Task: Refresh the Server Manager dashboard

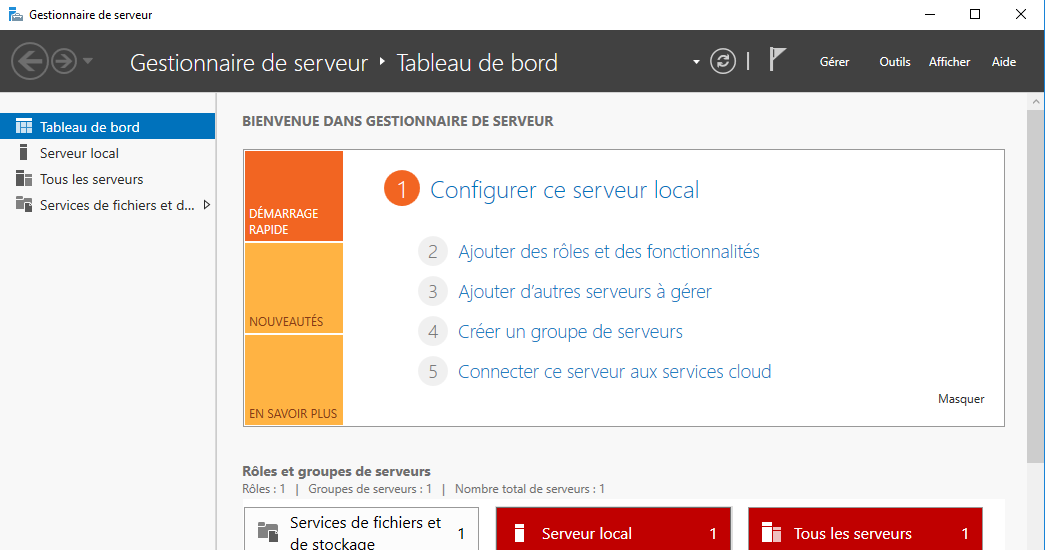Action: click(x=723, y=61)
